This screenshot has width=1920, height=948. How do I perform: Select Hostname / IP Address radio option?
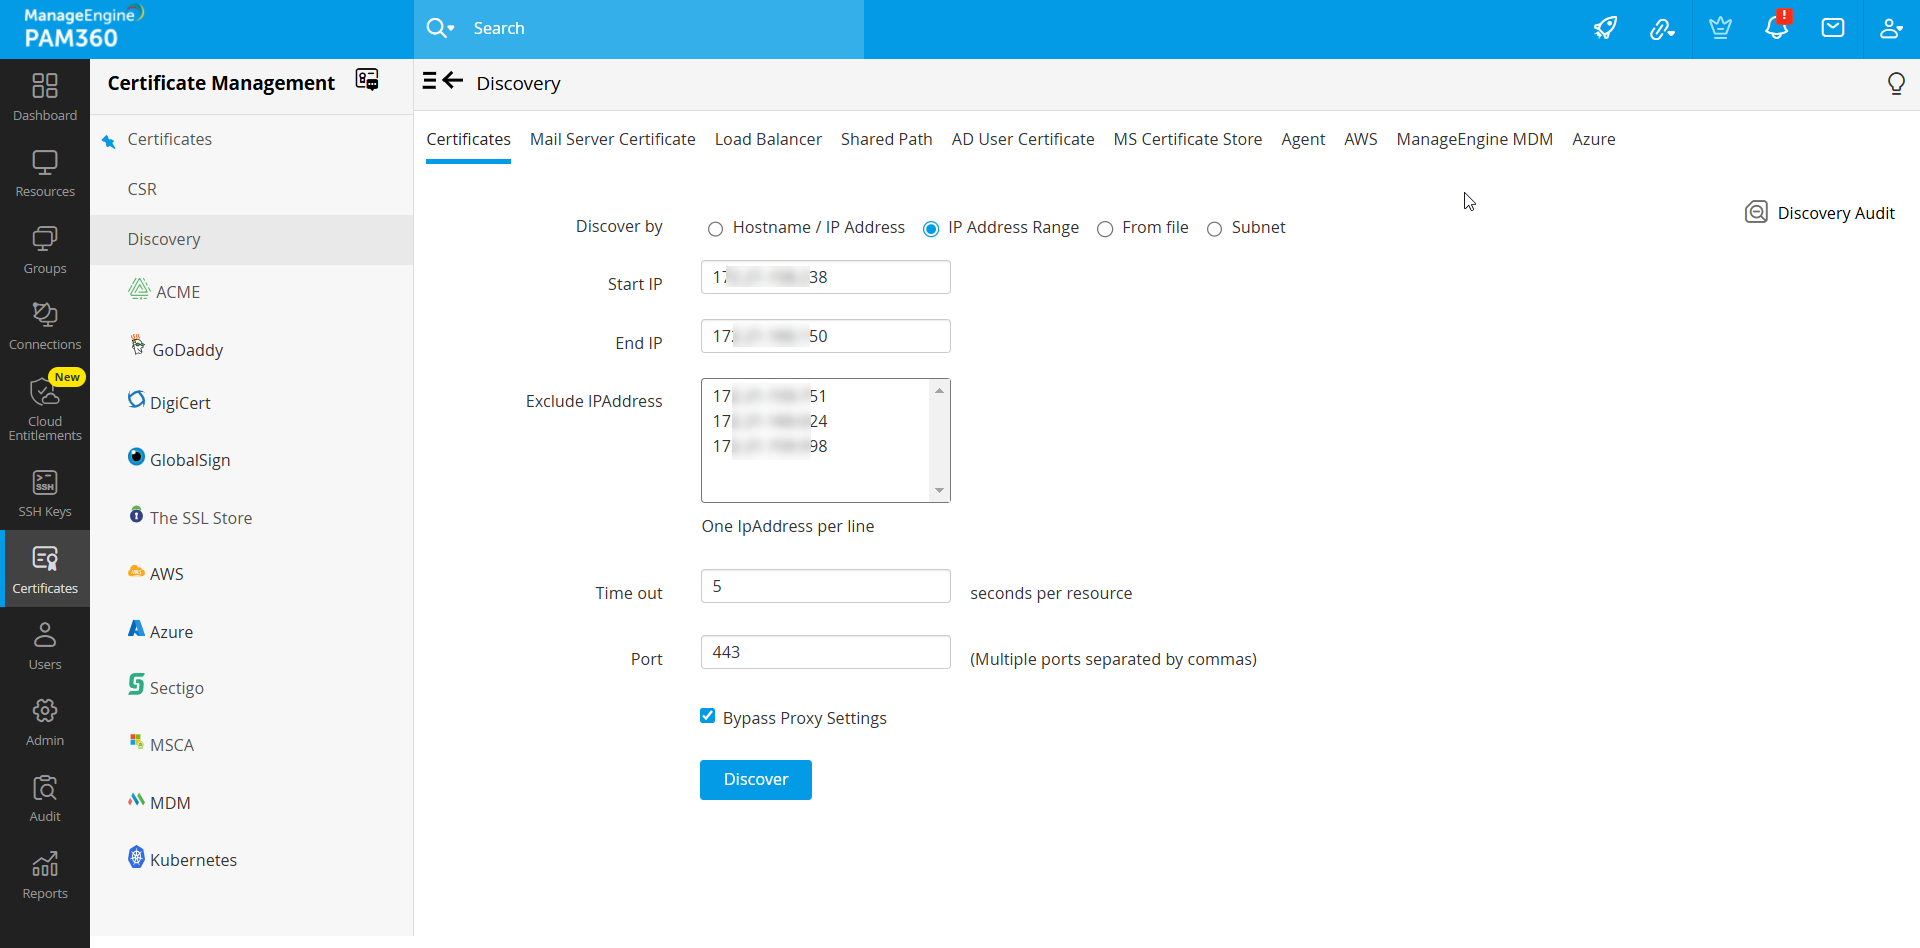click(x=715, y=229)
